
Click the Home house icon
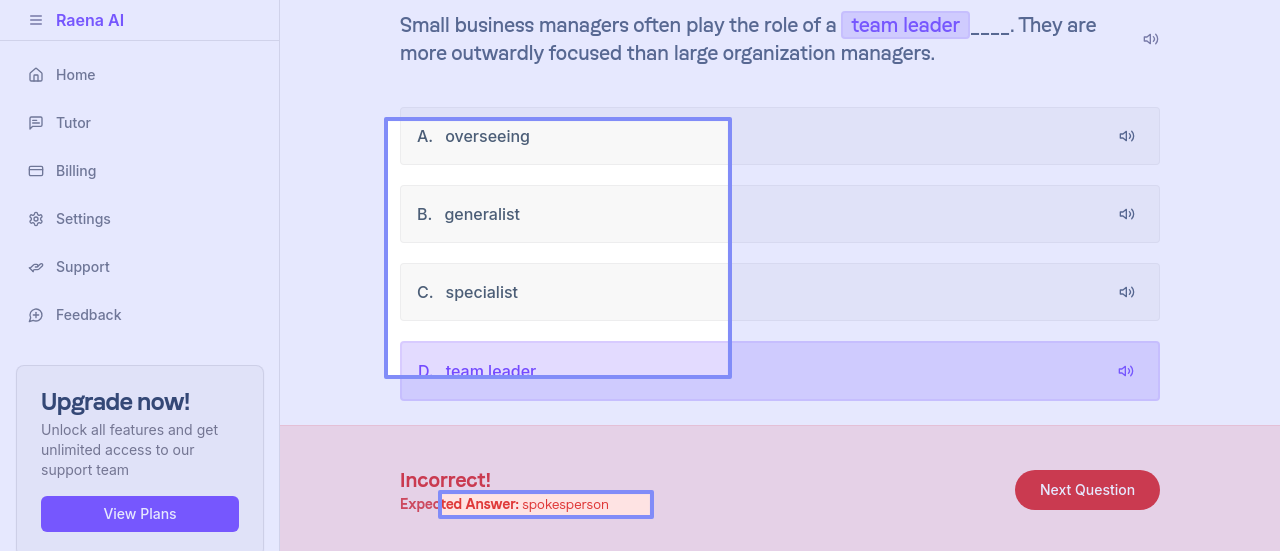click(36, 75)
